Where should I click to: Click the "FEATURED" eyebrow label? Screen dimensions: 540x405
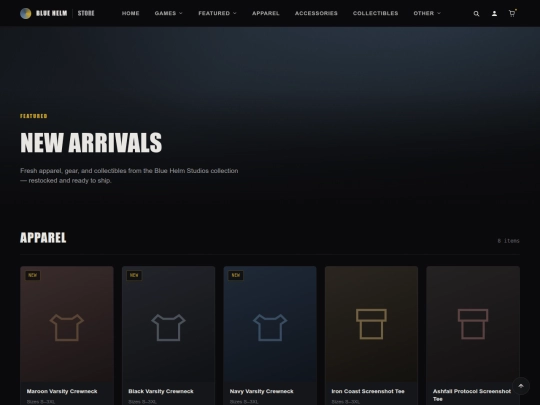[x=34, y=116]
